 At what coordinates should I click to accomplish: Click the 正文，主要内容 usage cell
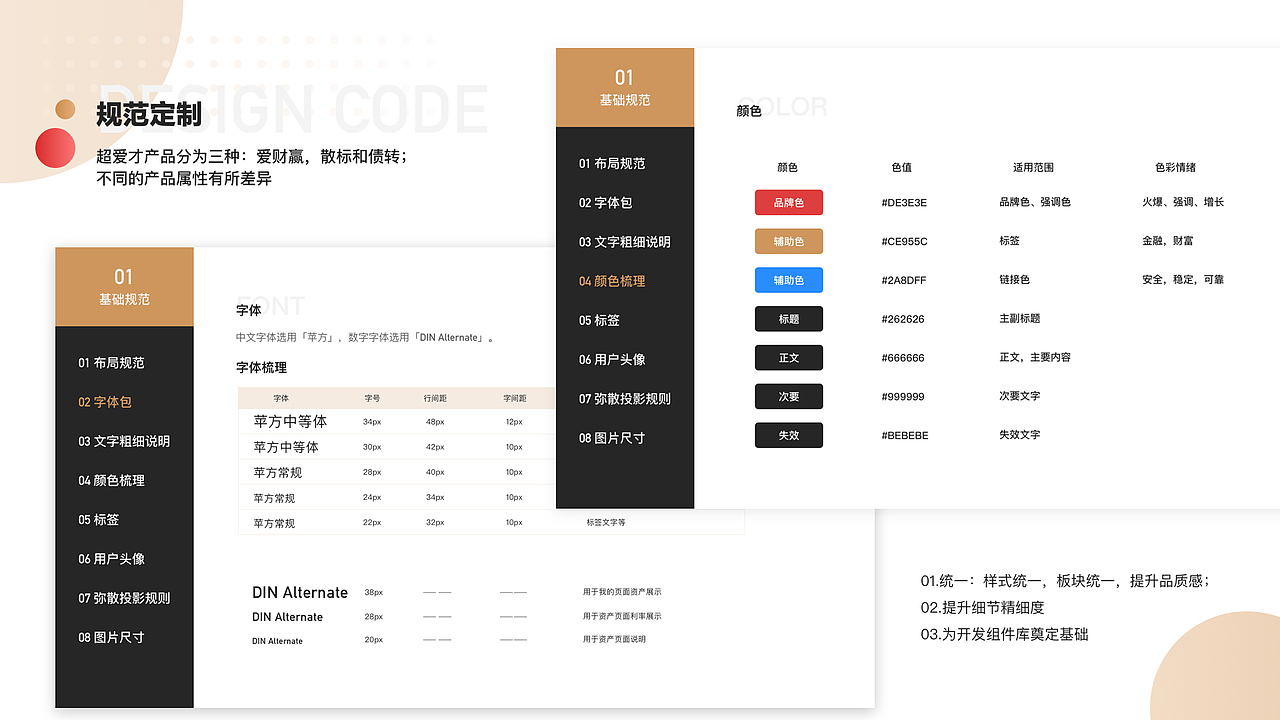(x=1034, y=357)
